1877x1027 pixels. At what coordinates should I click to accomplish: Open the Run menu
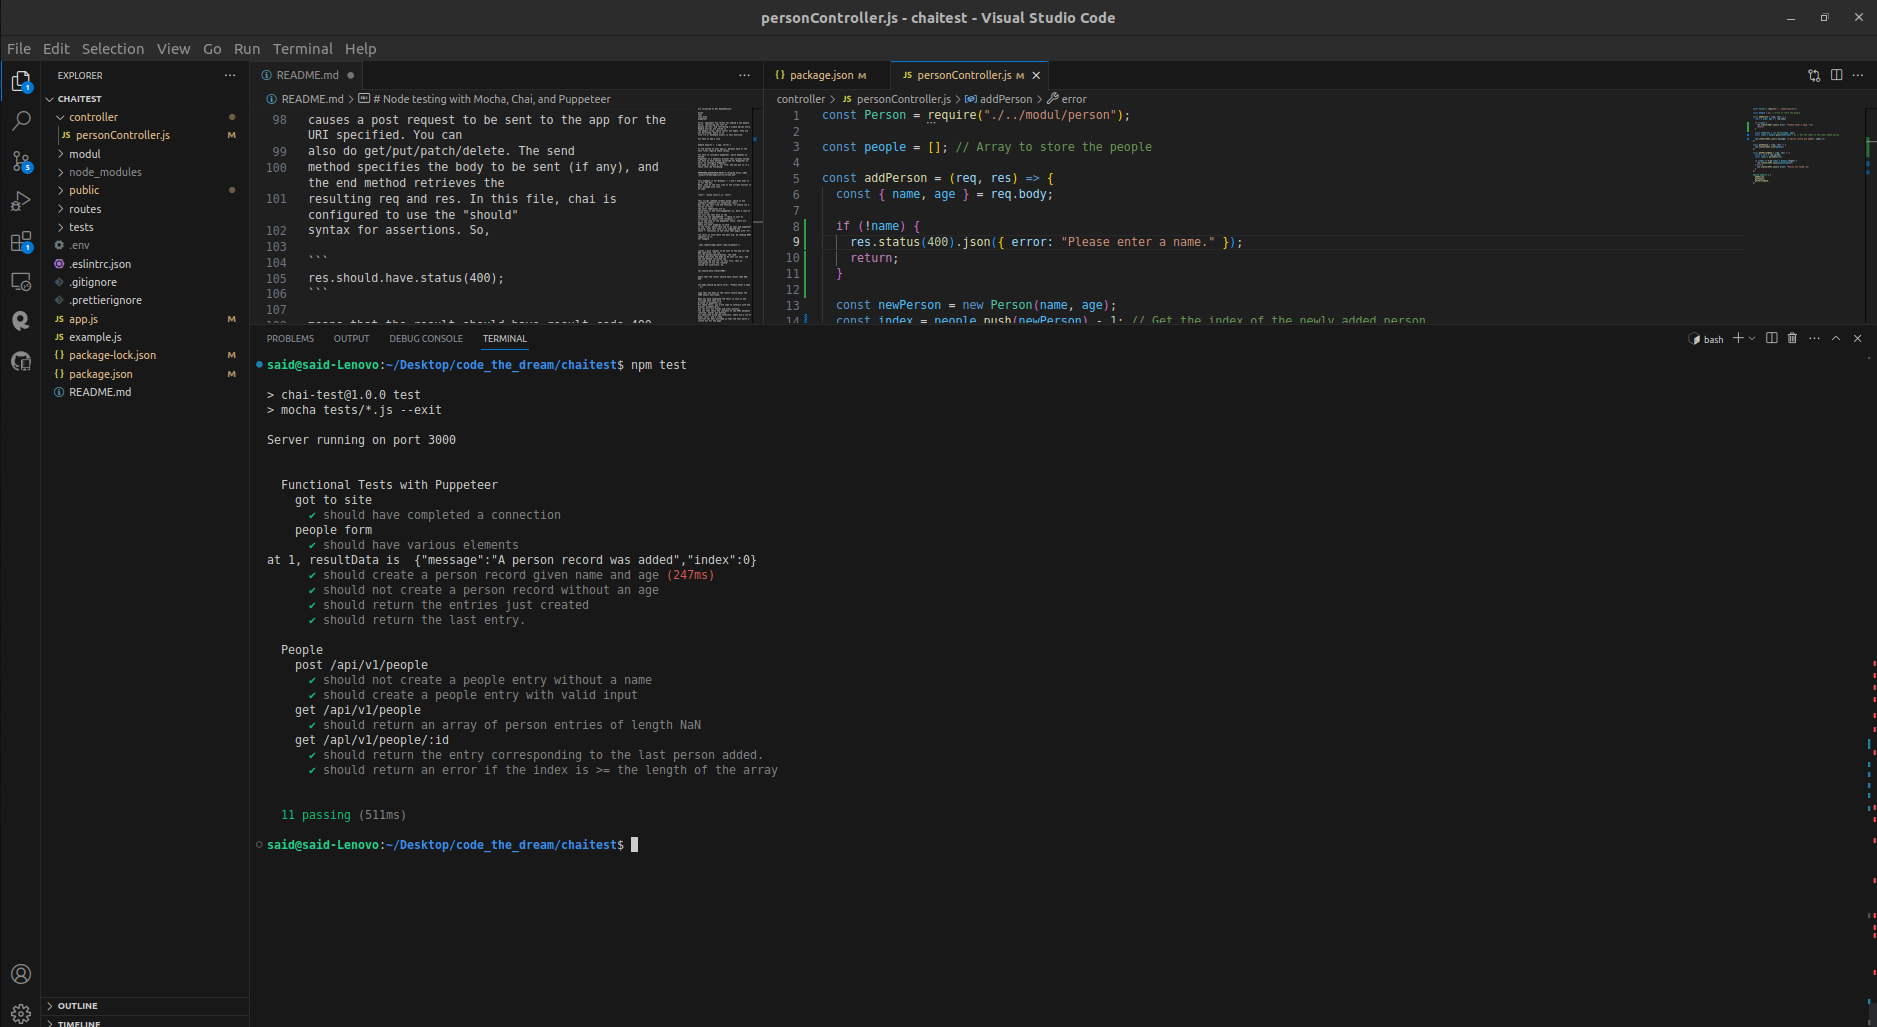pyautogui.click(x=247, y=48)
